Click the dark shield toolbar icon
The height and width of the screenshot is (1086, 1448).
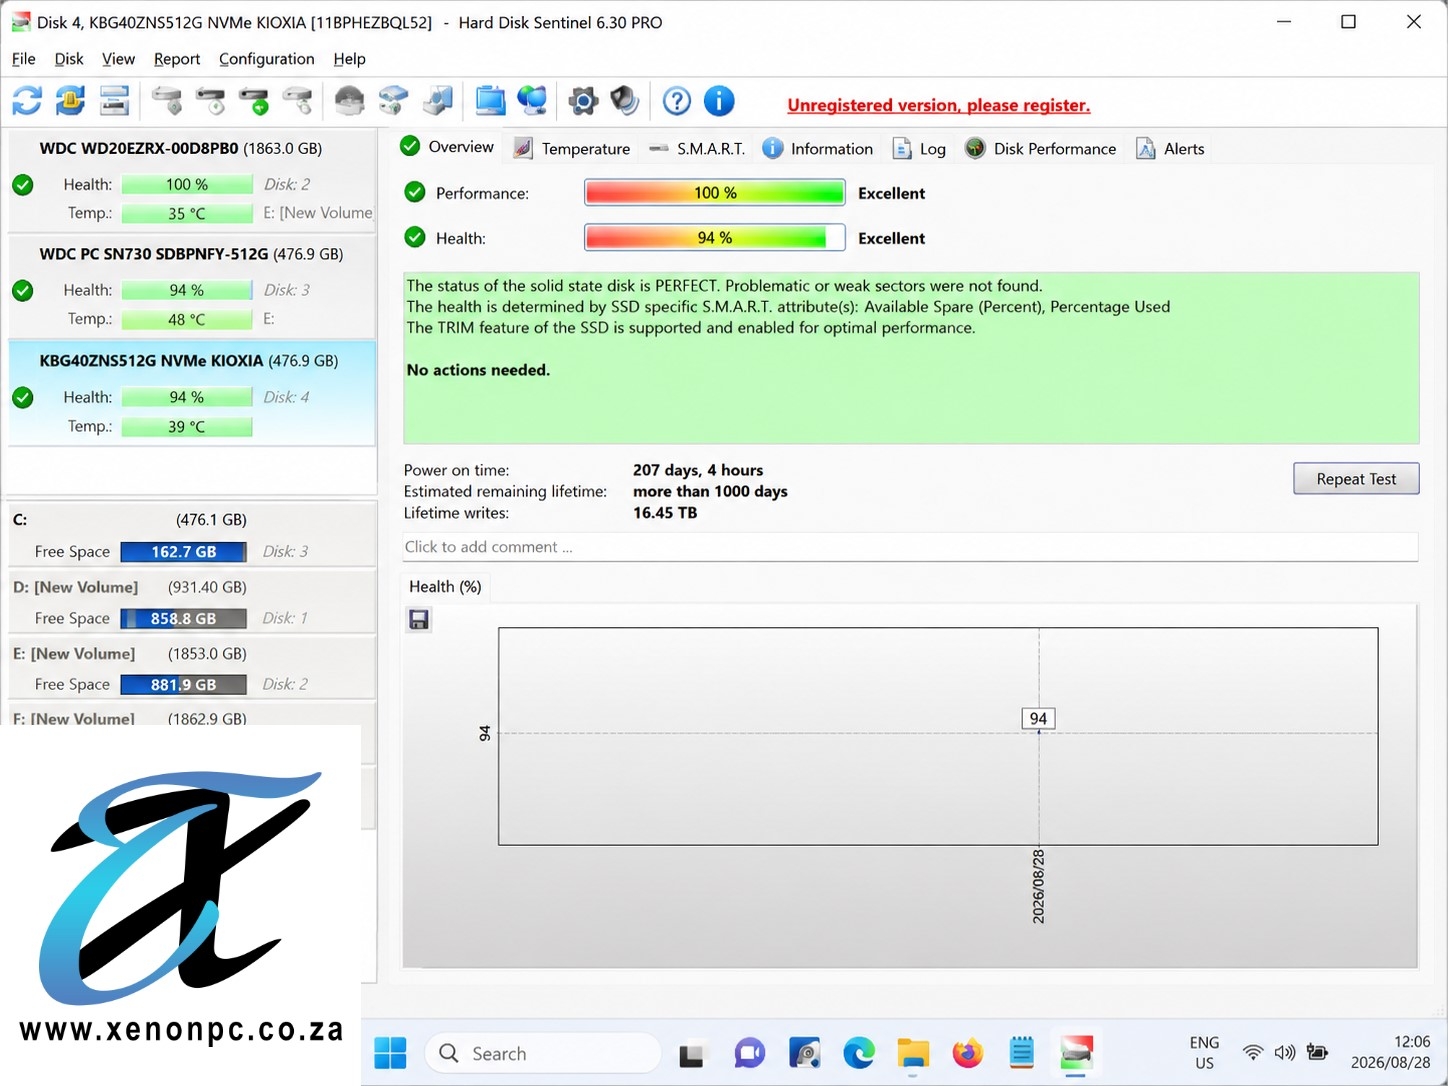[625, 101]
